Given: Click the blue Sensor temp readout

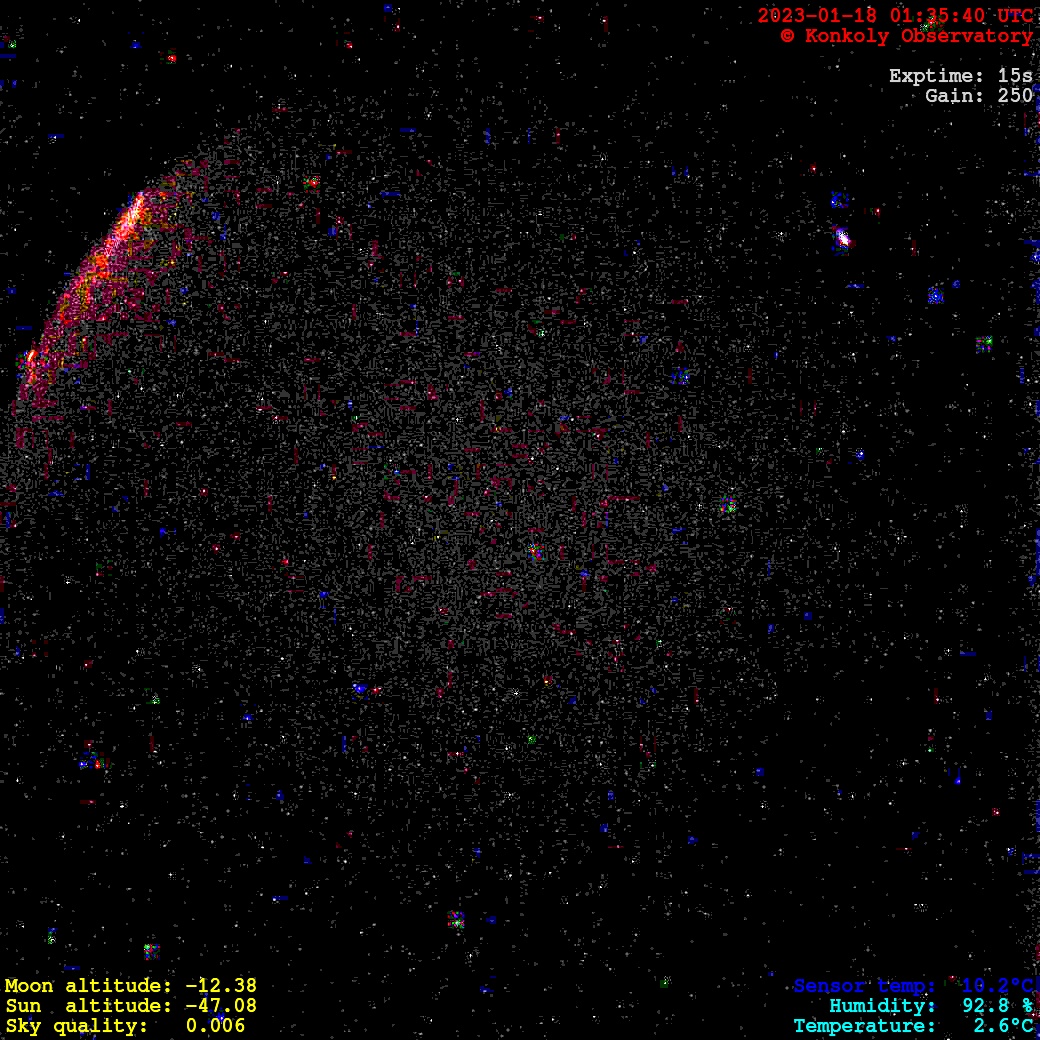Looking at the screenshot, I should tap(913, 986).
